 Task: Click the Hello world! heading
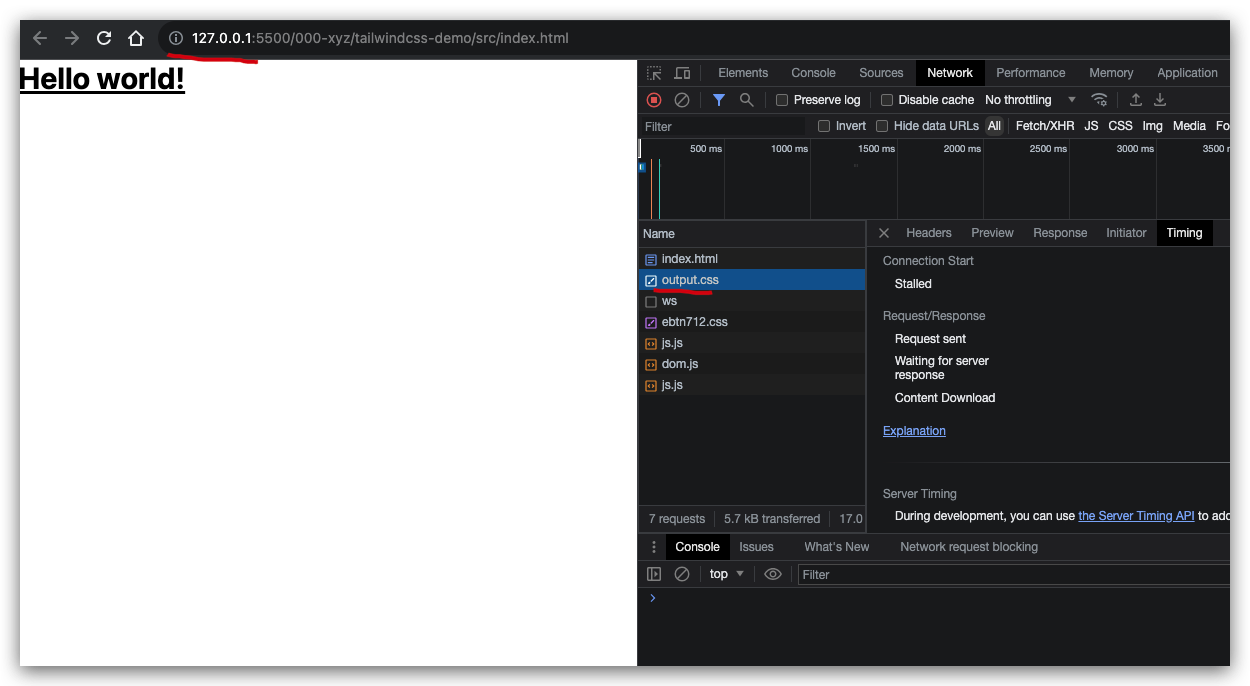[x=102, y=79]
